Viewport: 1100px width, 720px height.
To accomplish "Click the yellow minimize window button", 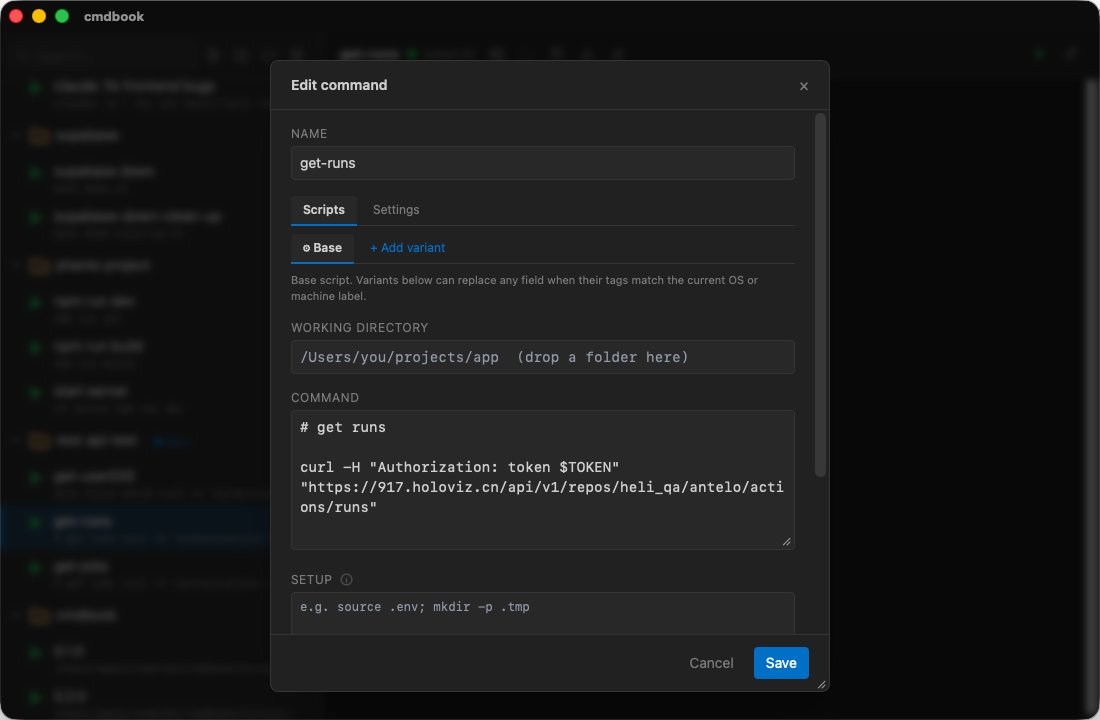I will [39, 16].
